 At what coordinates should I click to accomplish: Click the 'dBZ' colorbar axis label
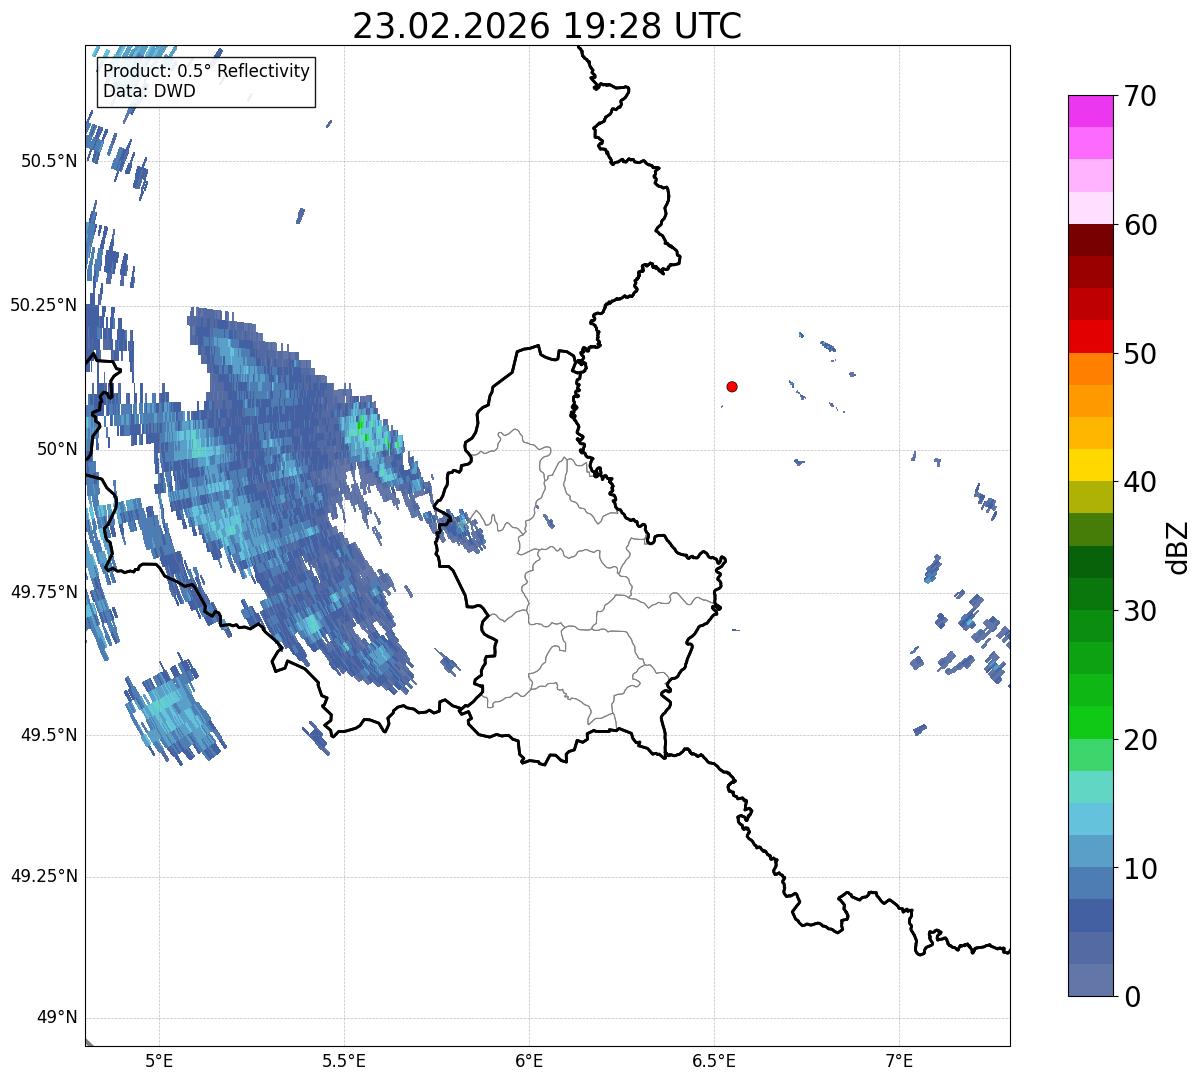[x=1177, y=546]
